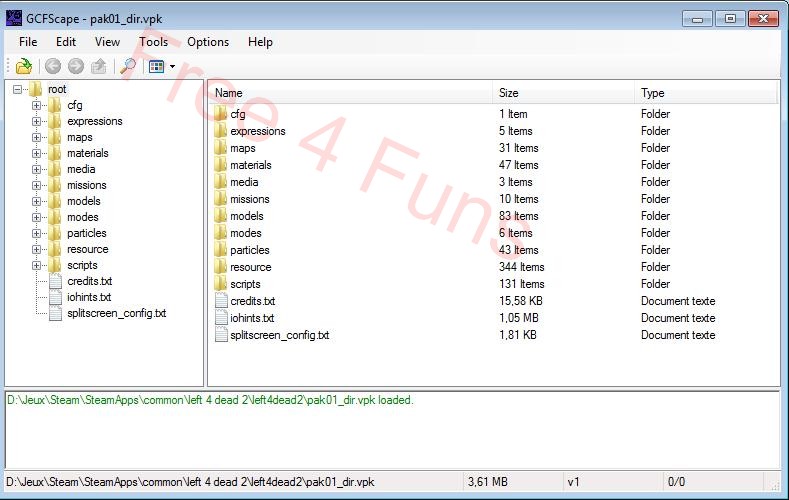Collapse the root tree node

(x=18, y=89)
